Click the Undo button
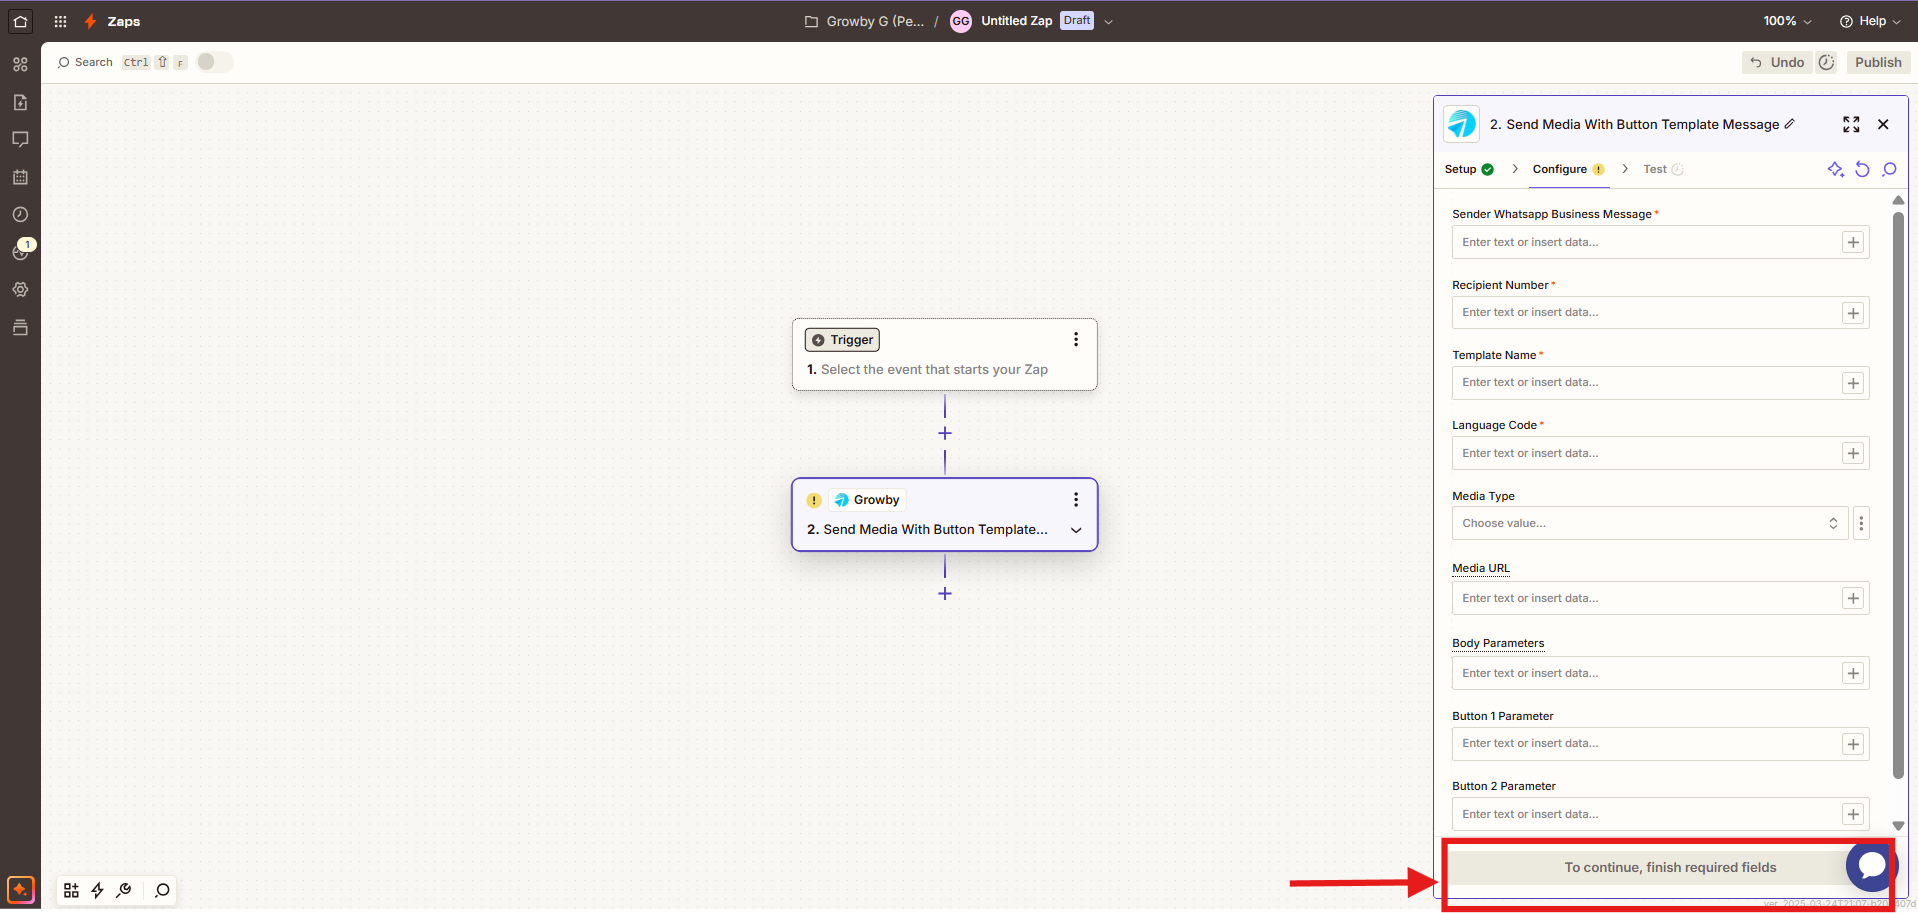Image resolution: width=1918 pixels, height=913 pixels. (x=1777, y=62)
